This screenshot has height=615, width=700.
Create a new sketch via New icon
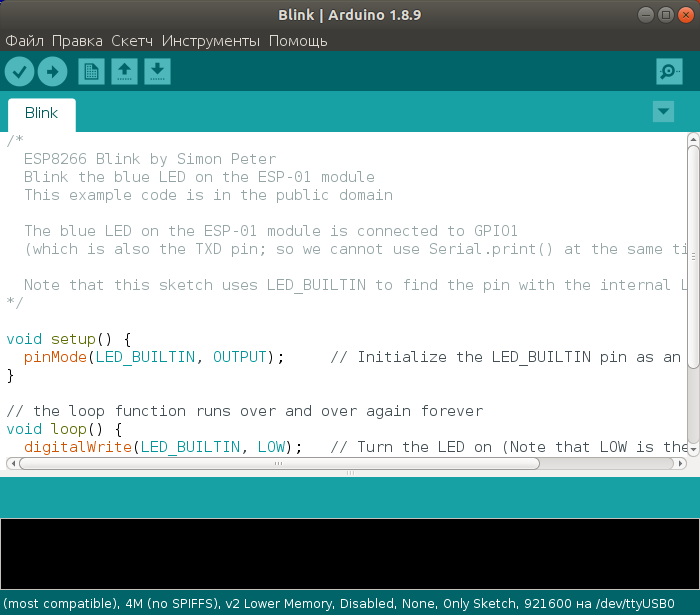tap(92, 71)
